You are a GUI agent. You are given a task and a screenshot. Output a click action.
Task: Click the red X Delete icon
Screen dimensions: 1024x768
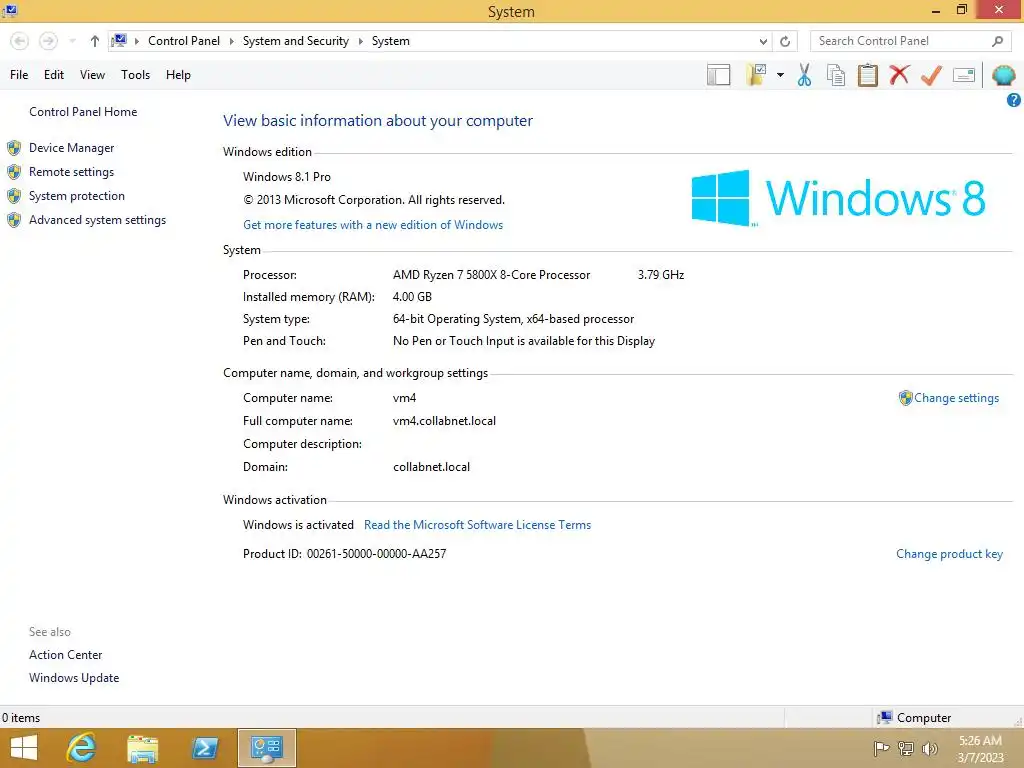pos(899,74)
